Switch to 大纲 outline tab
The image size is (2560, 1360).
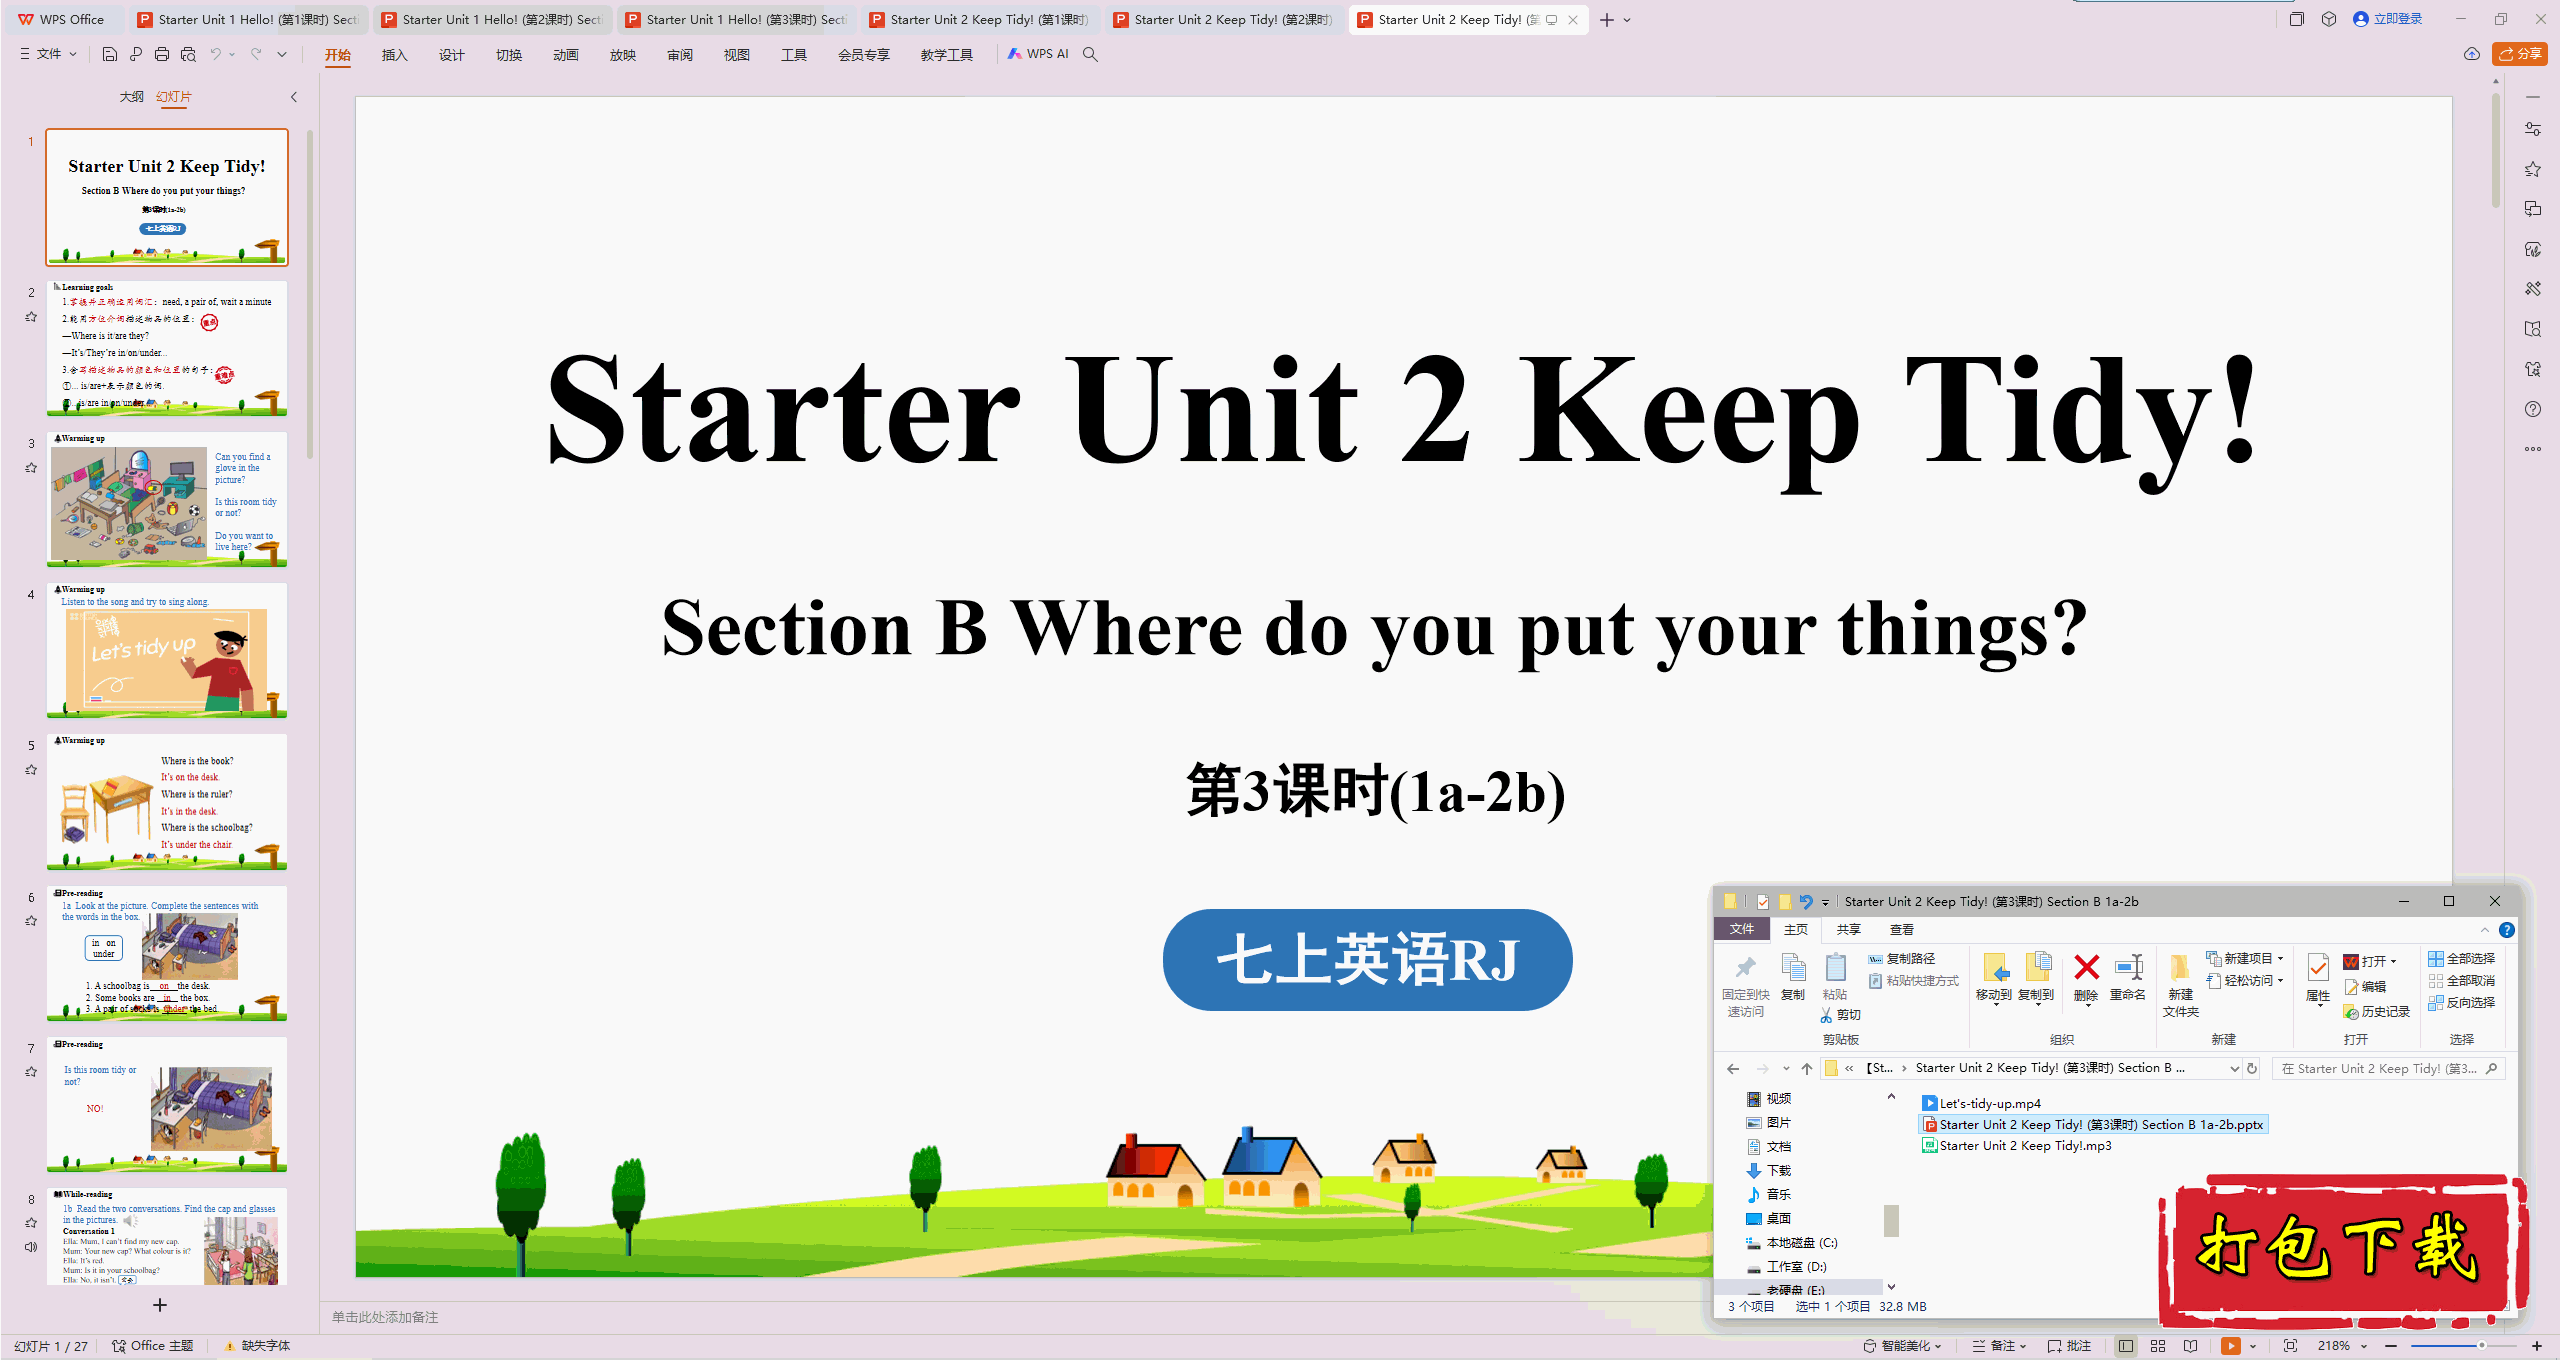(132, 97)
